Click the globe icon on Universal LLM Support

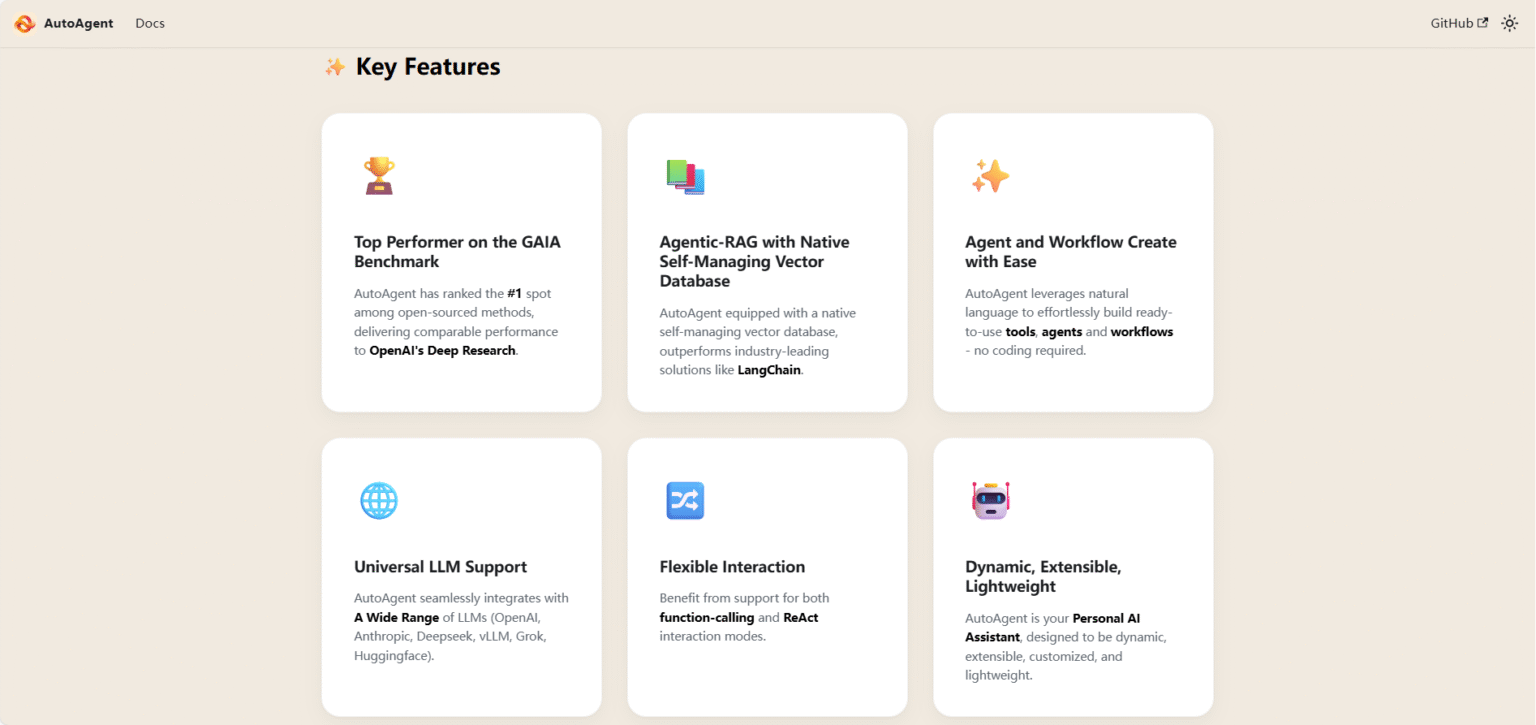click(x=379, y=500)
